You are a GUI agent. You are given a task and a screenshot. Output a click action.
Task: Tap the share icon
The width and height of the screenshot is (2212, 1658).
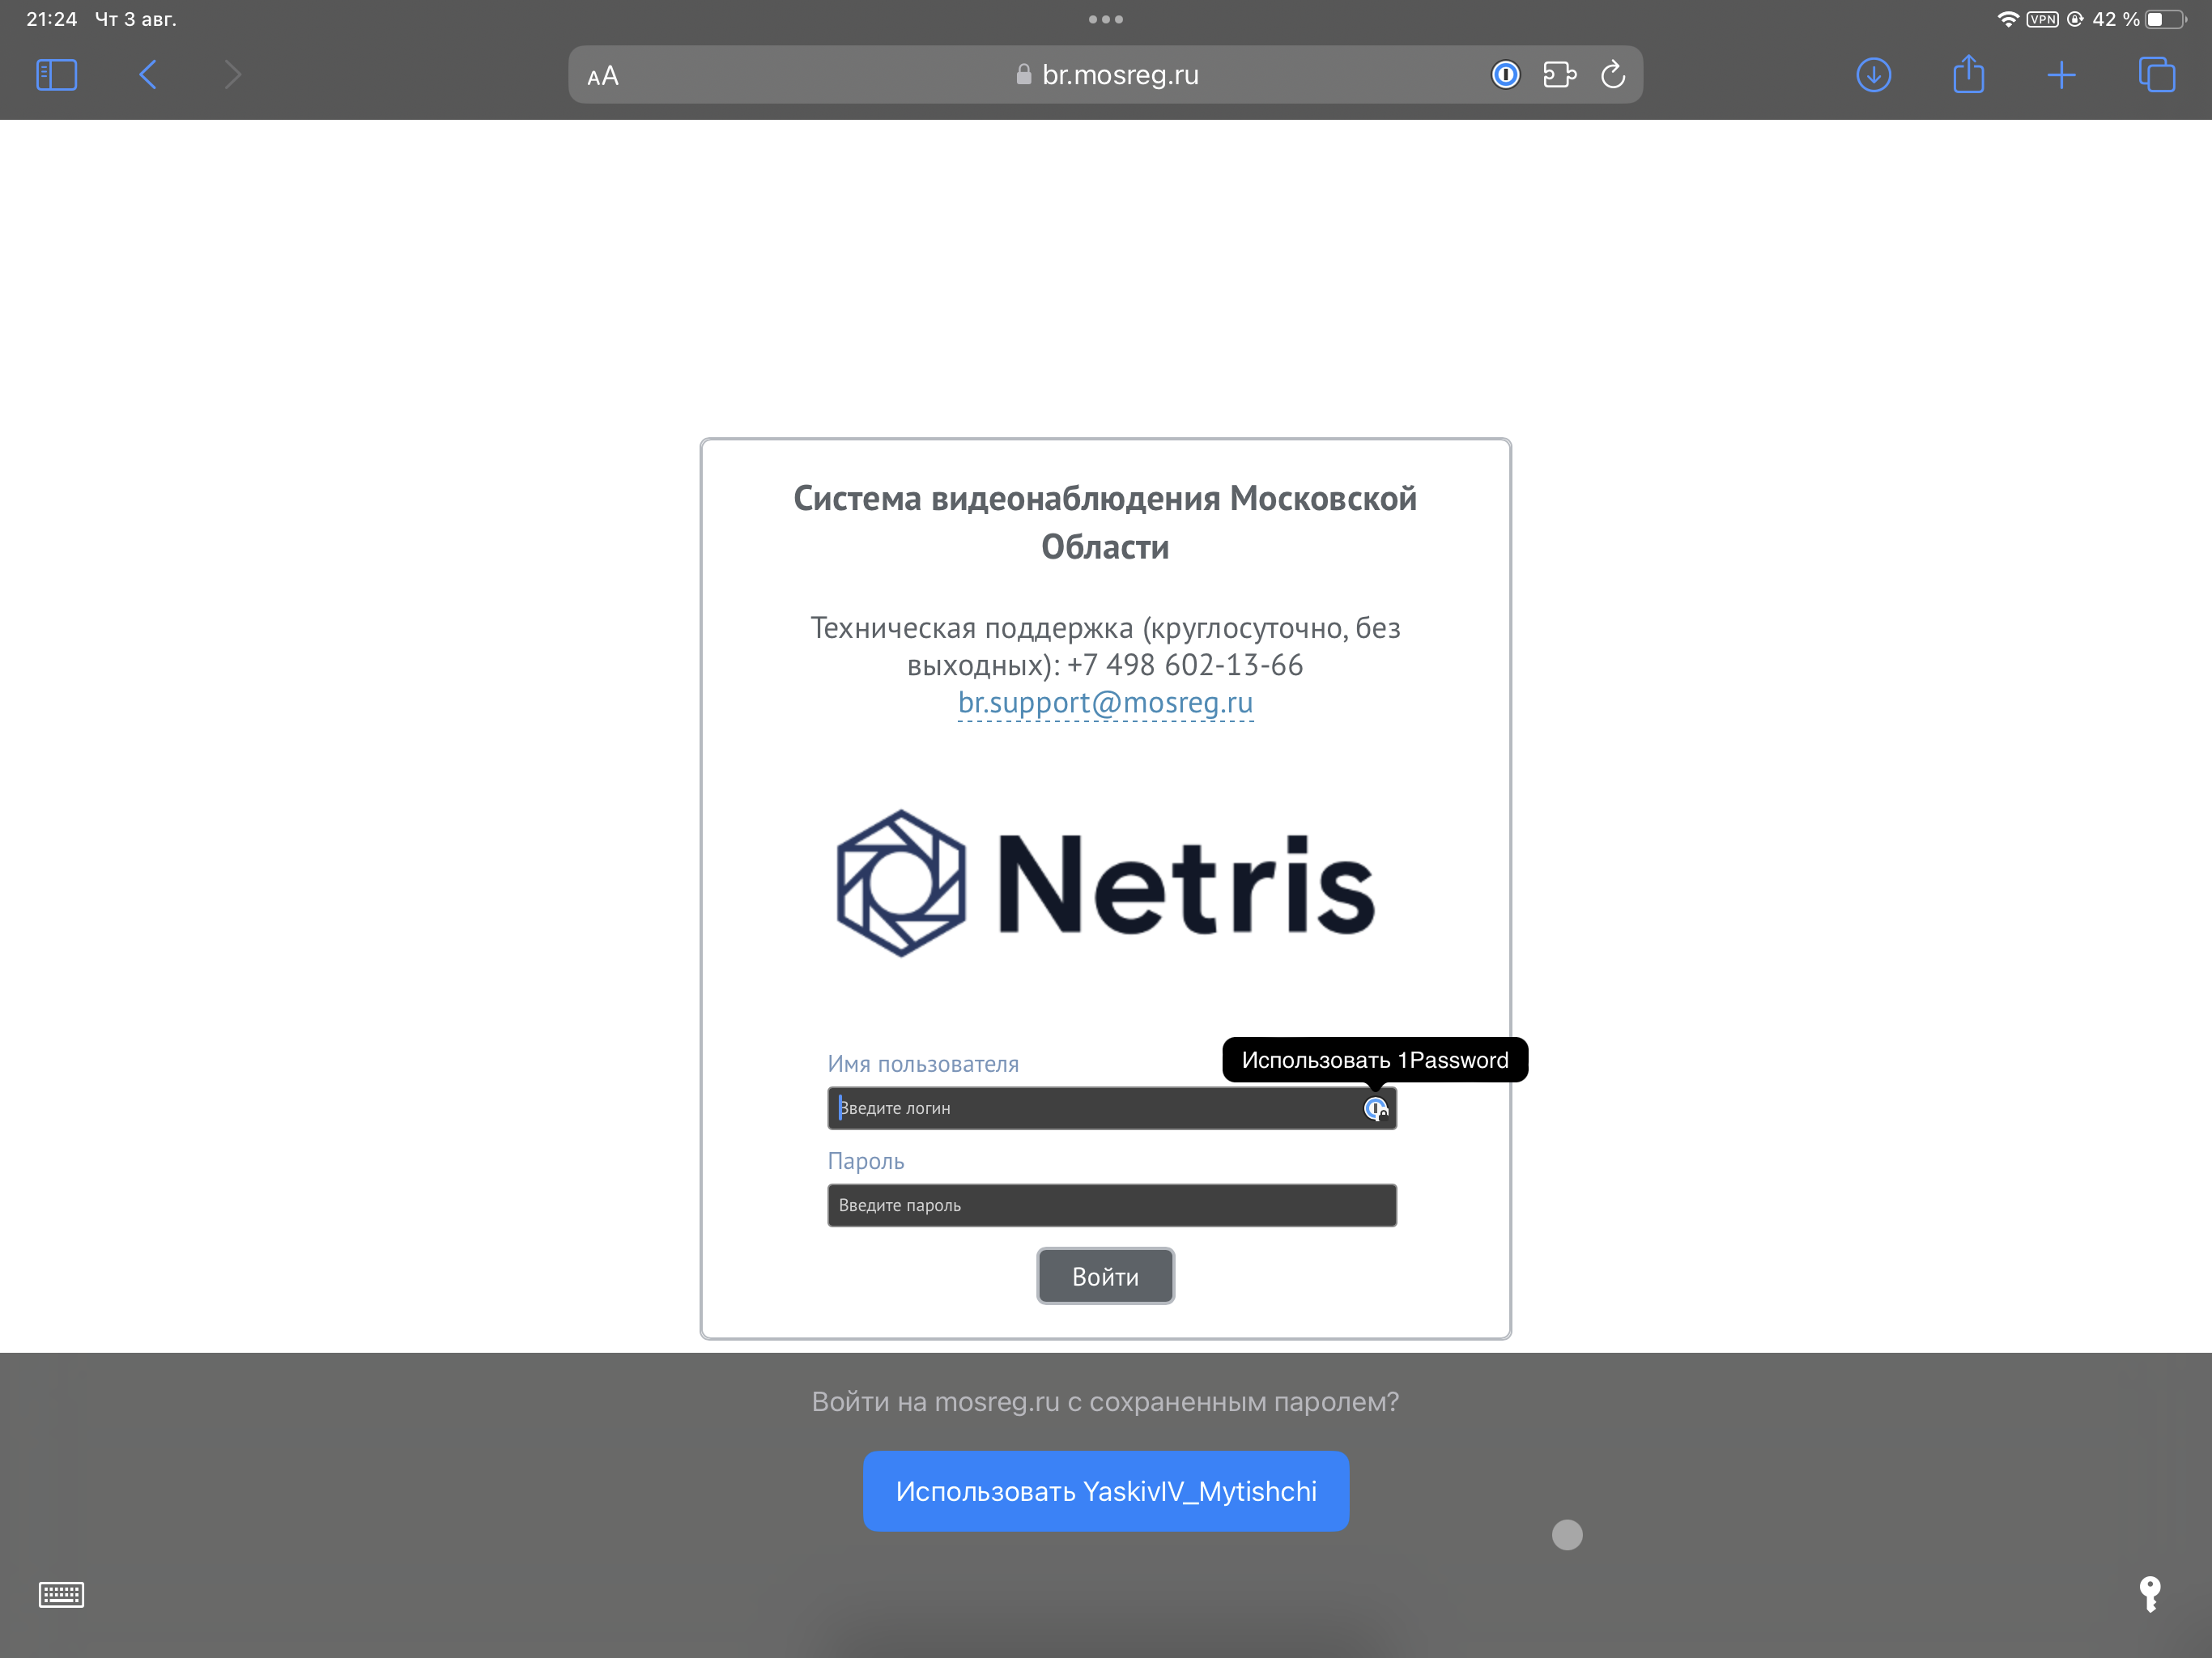[1968, 75]
